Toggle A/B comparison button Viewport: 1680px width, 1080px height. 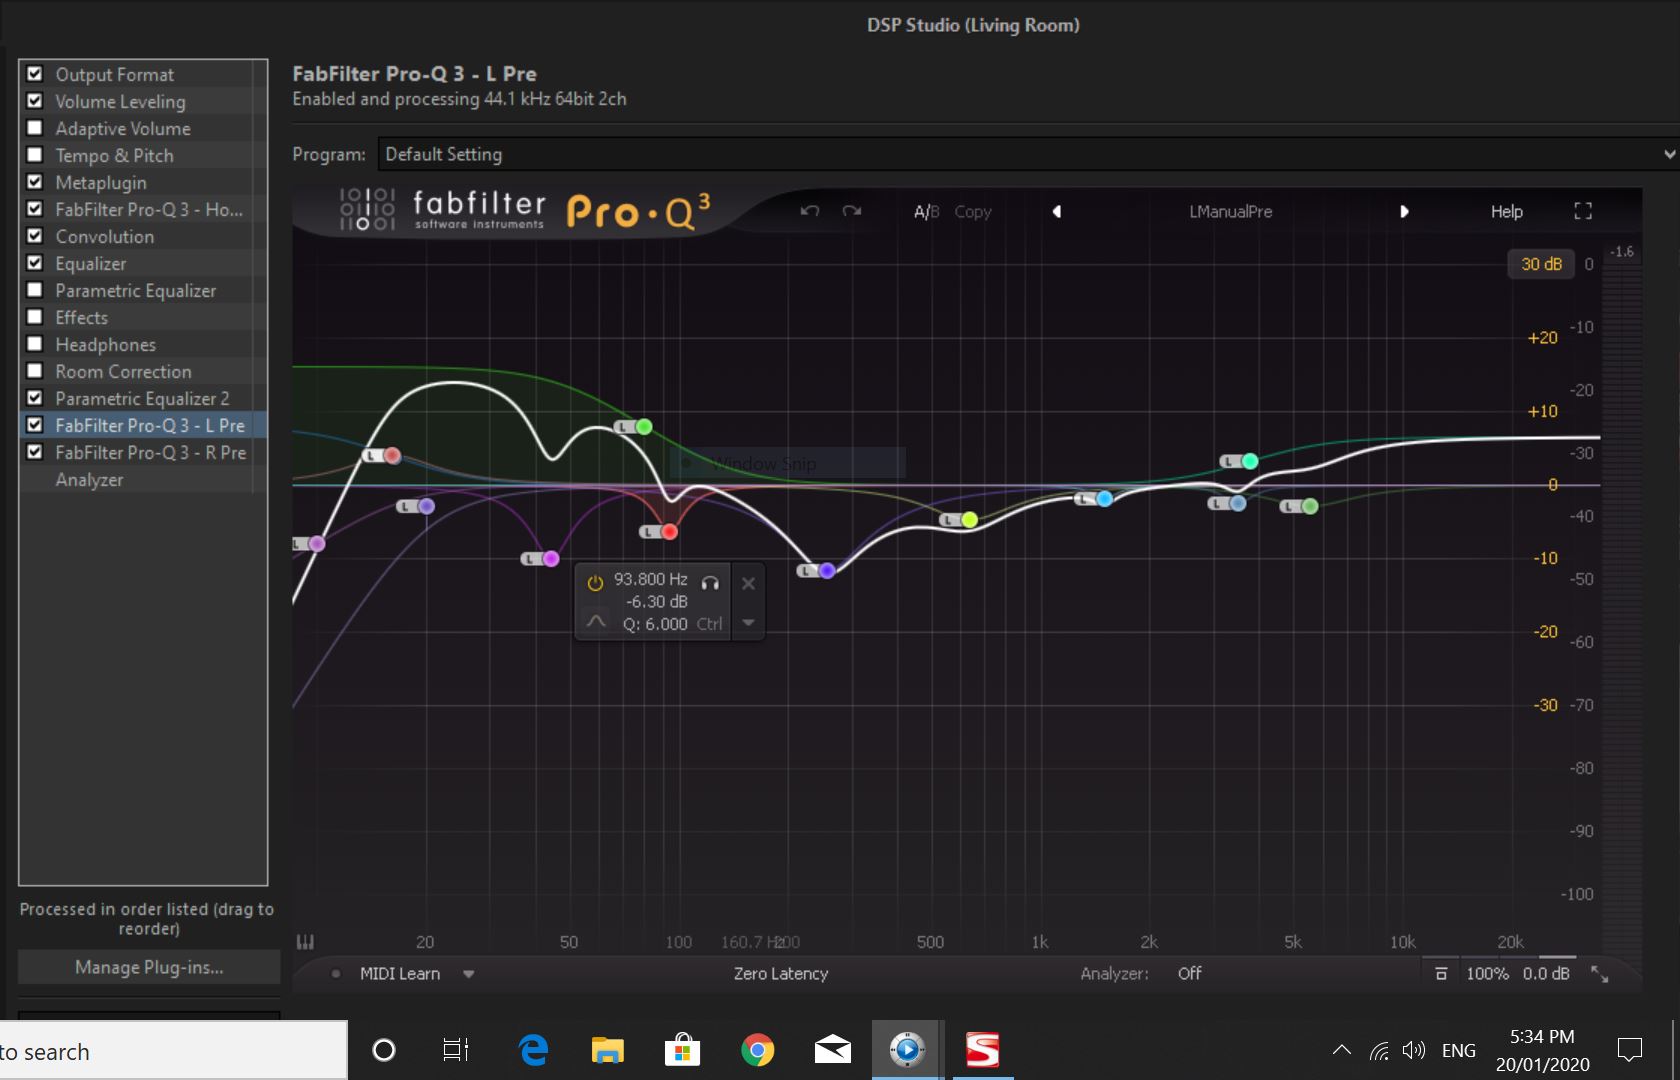926,211
